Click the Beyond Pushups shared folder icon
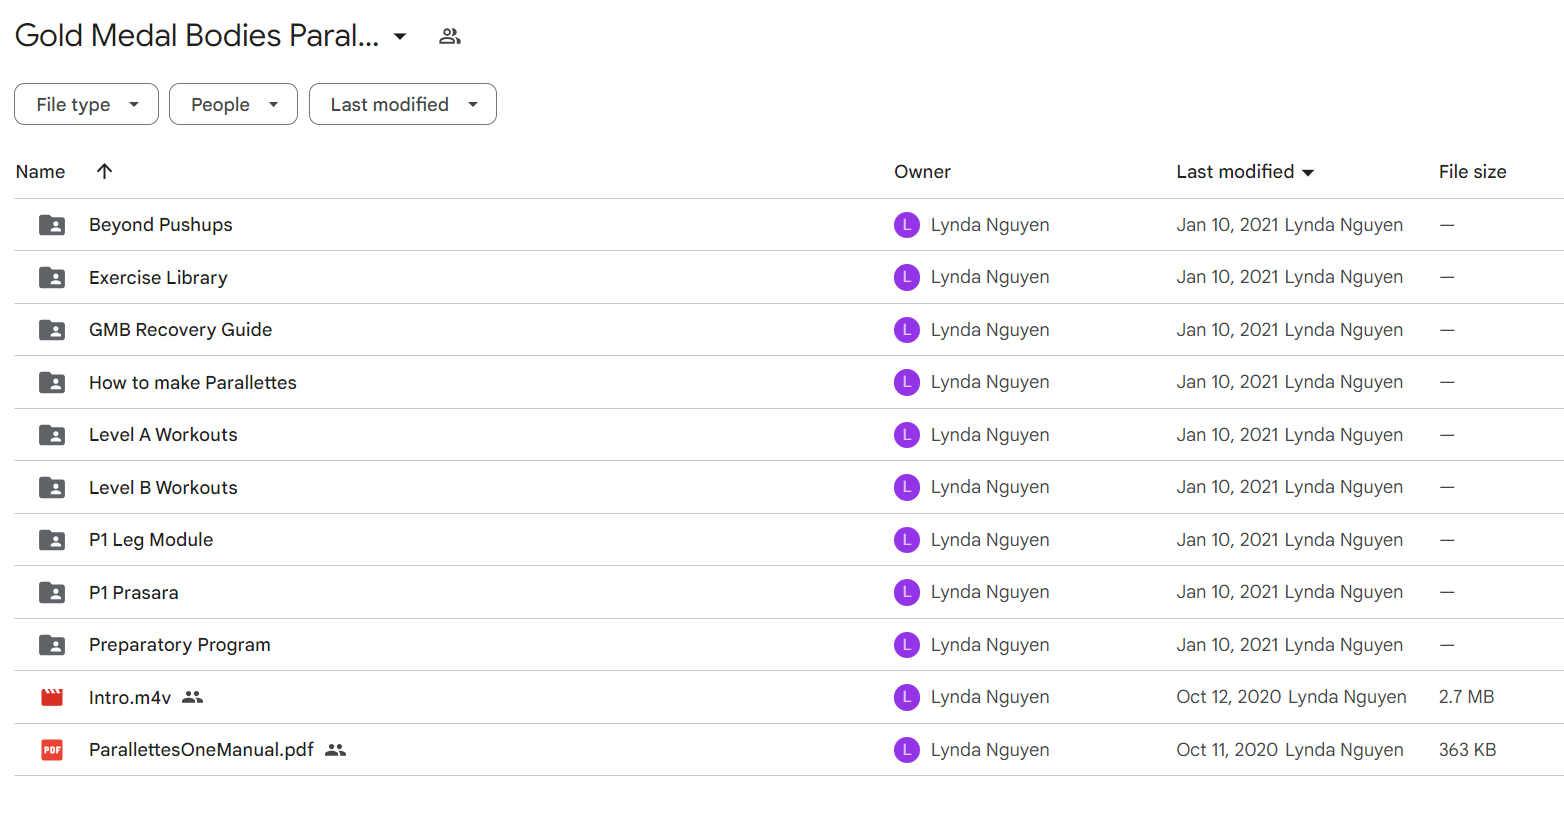The height and width of the screenshot is (825, 1564). pos(52,225)
